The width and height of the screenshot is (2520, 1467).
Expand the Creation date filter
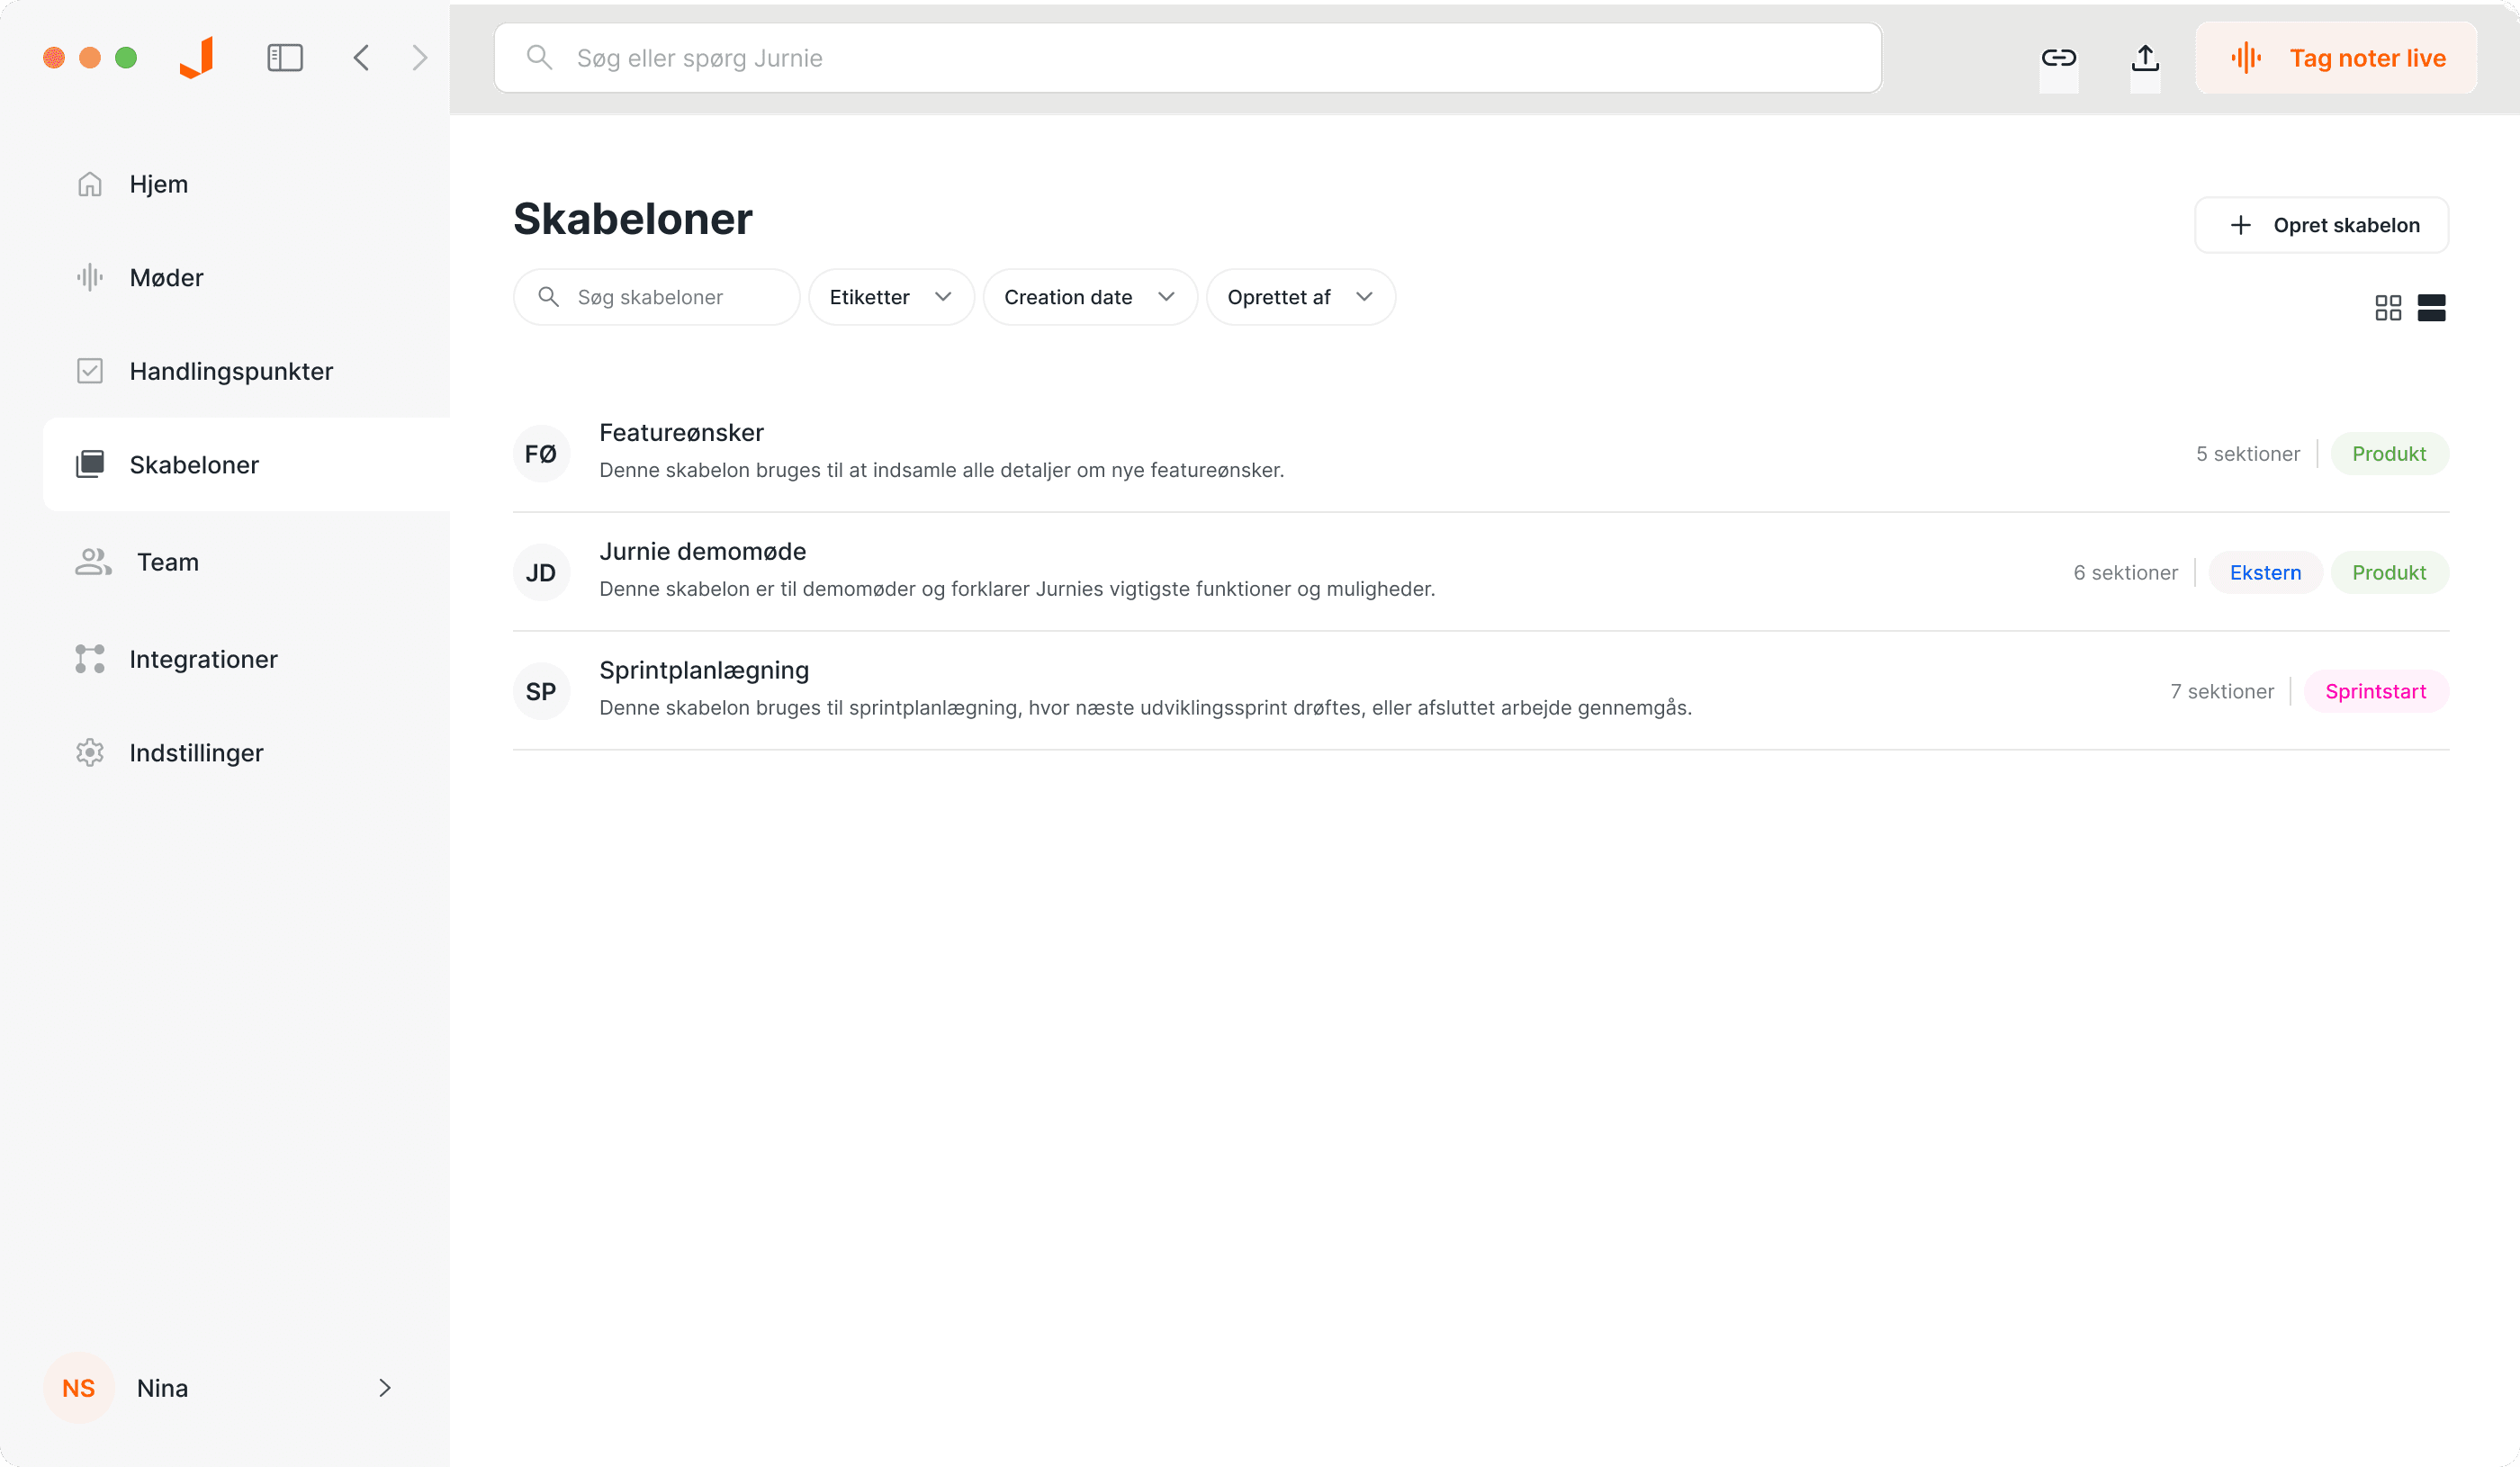[x=1089, y=296]
